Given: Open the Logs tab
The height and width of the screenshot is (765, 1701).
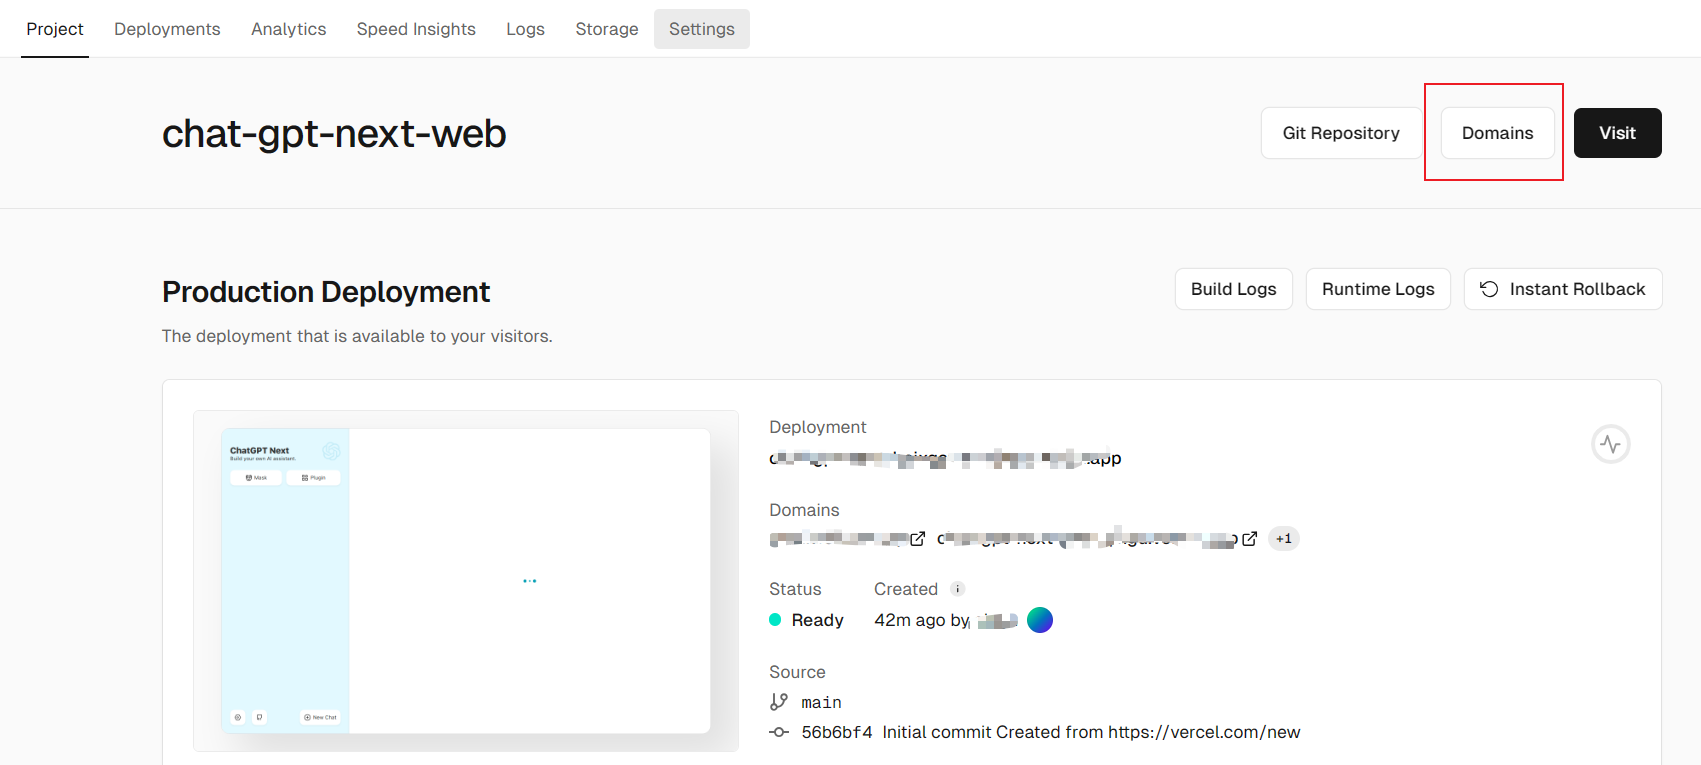Looking at the screenshot, I should [x=525, y=29].
